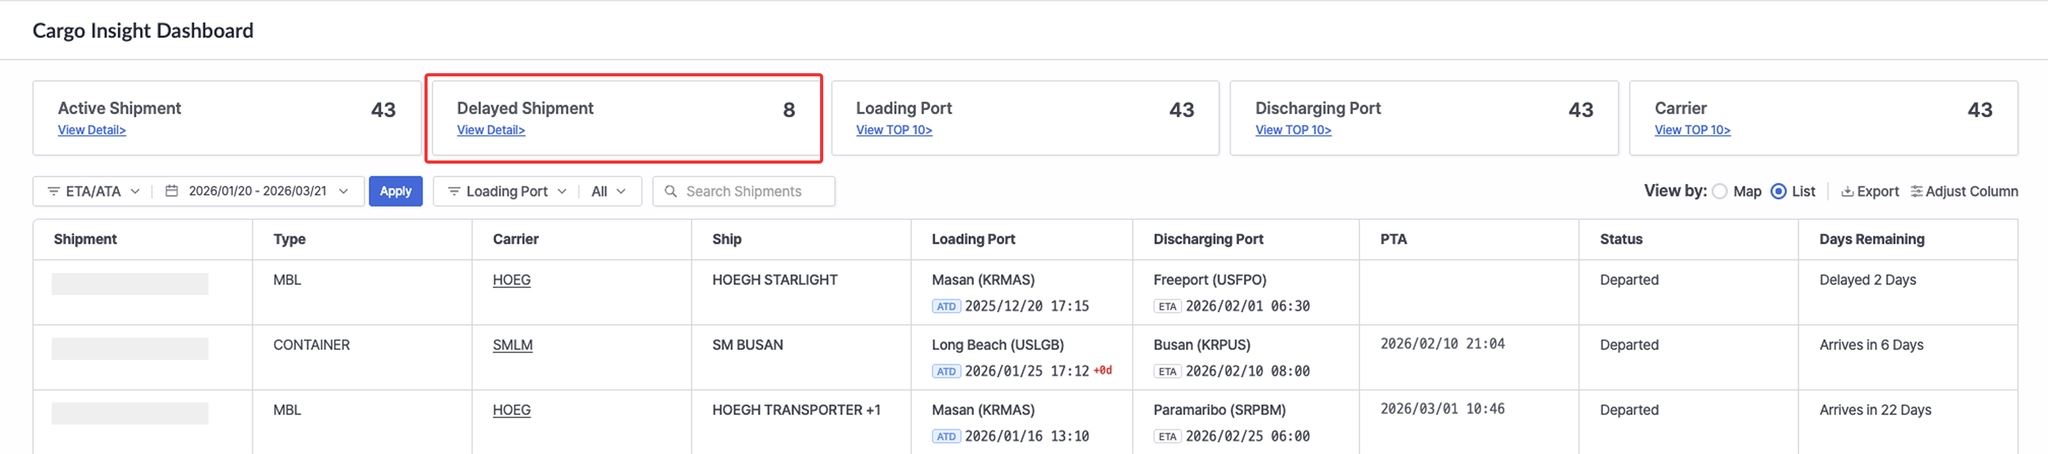Open View Detail under Active Shipment

(92, 130)
